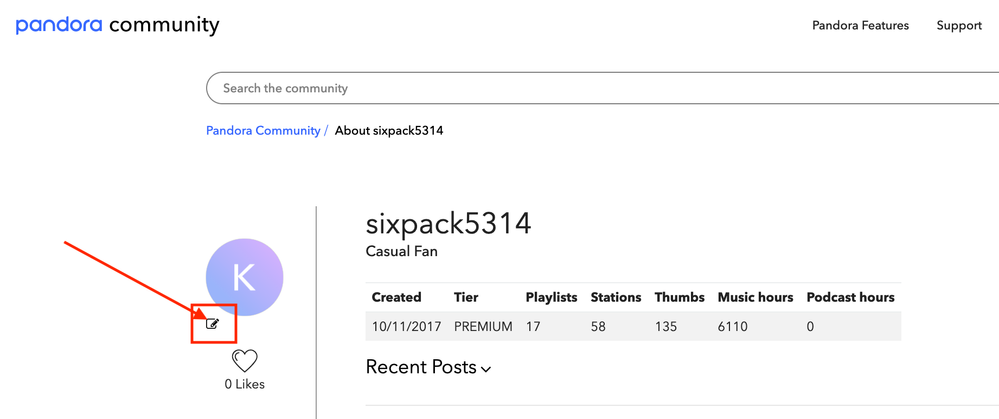Select the 6110 music hours cell
This screenshot has width=999, height=419.
click(x=733, y=327)
